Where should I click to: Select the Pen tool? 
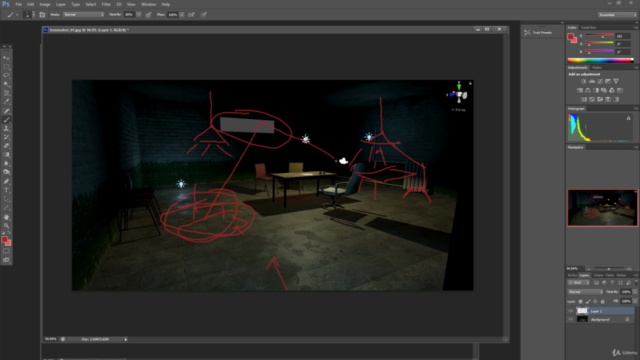(6, 181)
